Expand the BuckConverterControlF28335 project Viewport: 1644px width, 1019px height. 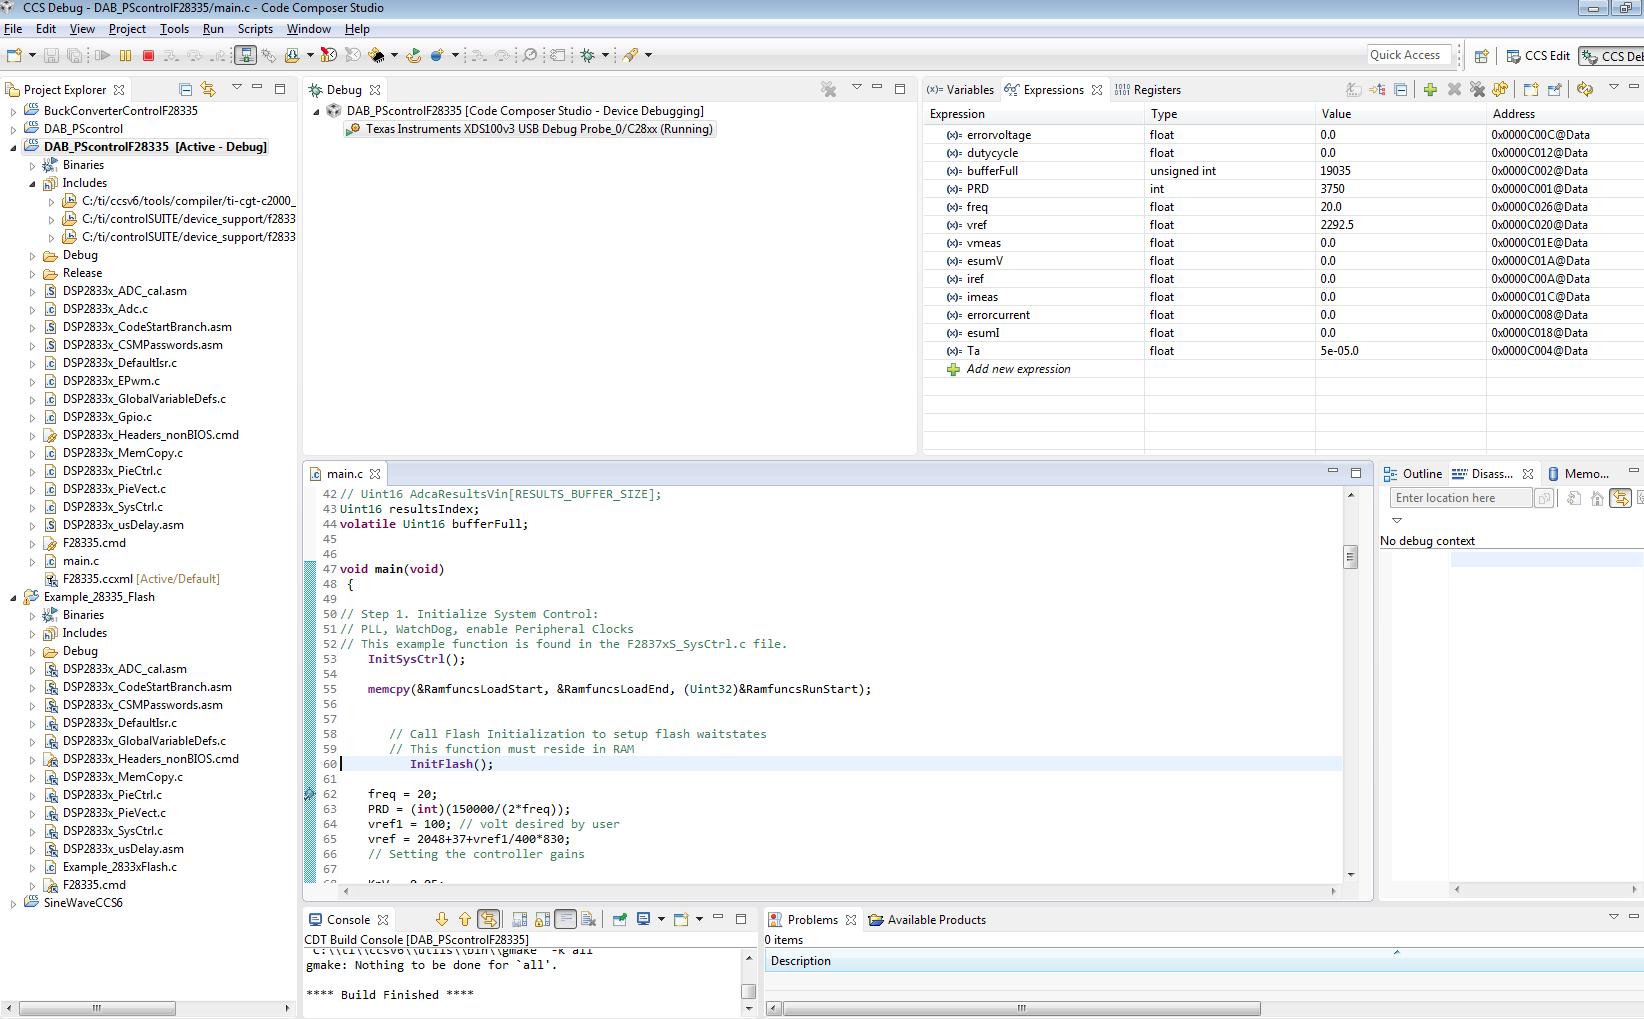tap(13, 111)
